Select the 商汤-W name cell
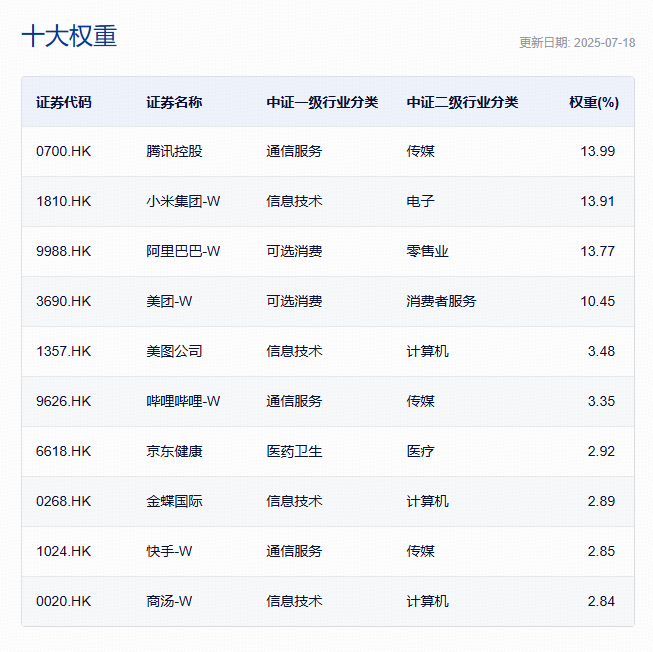This screenshot has width=653, height=652. [x=169, y=601]
